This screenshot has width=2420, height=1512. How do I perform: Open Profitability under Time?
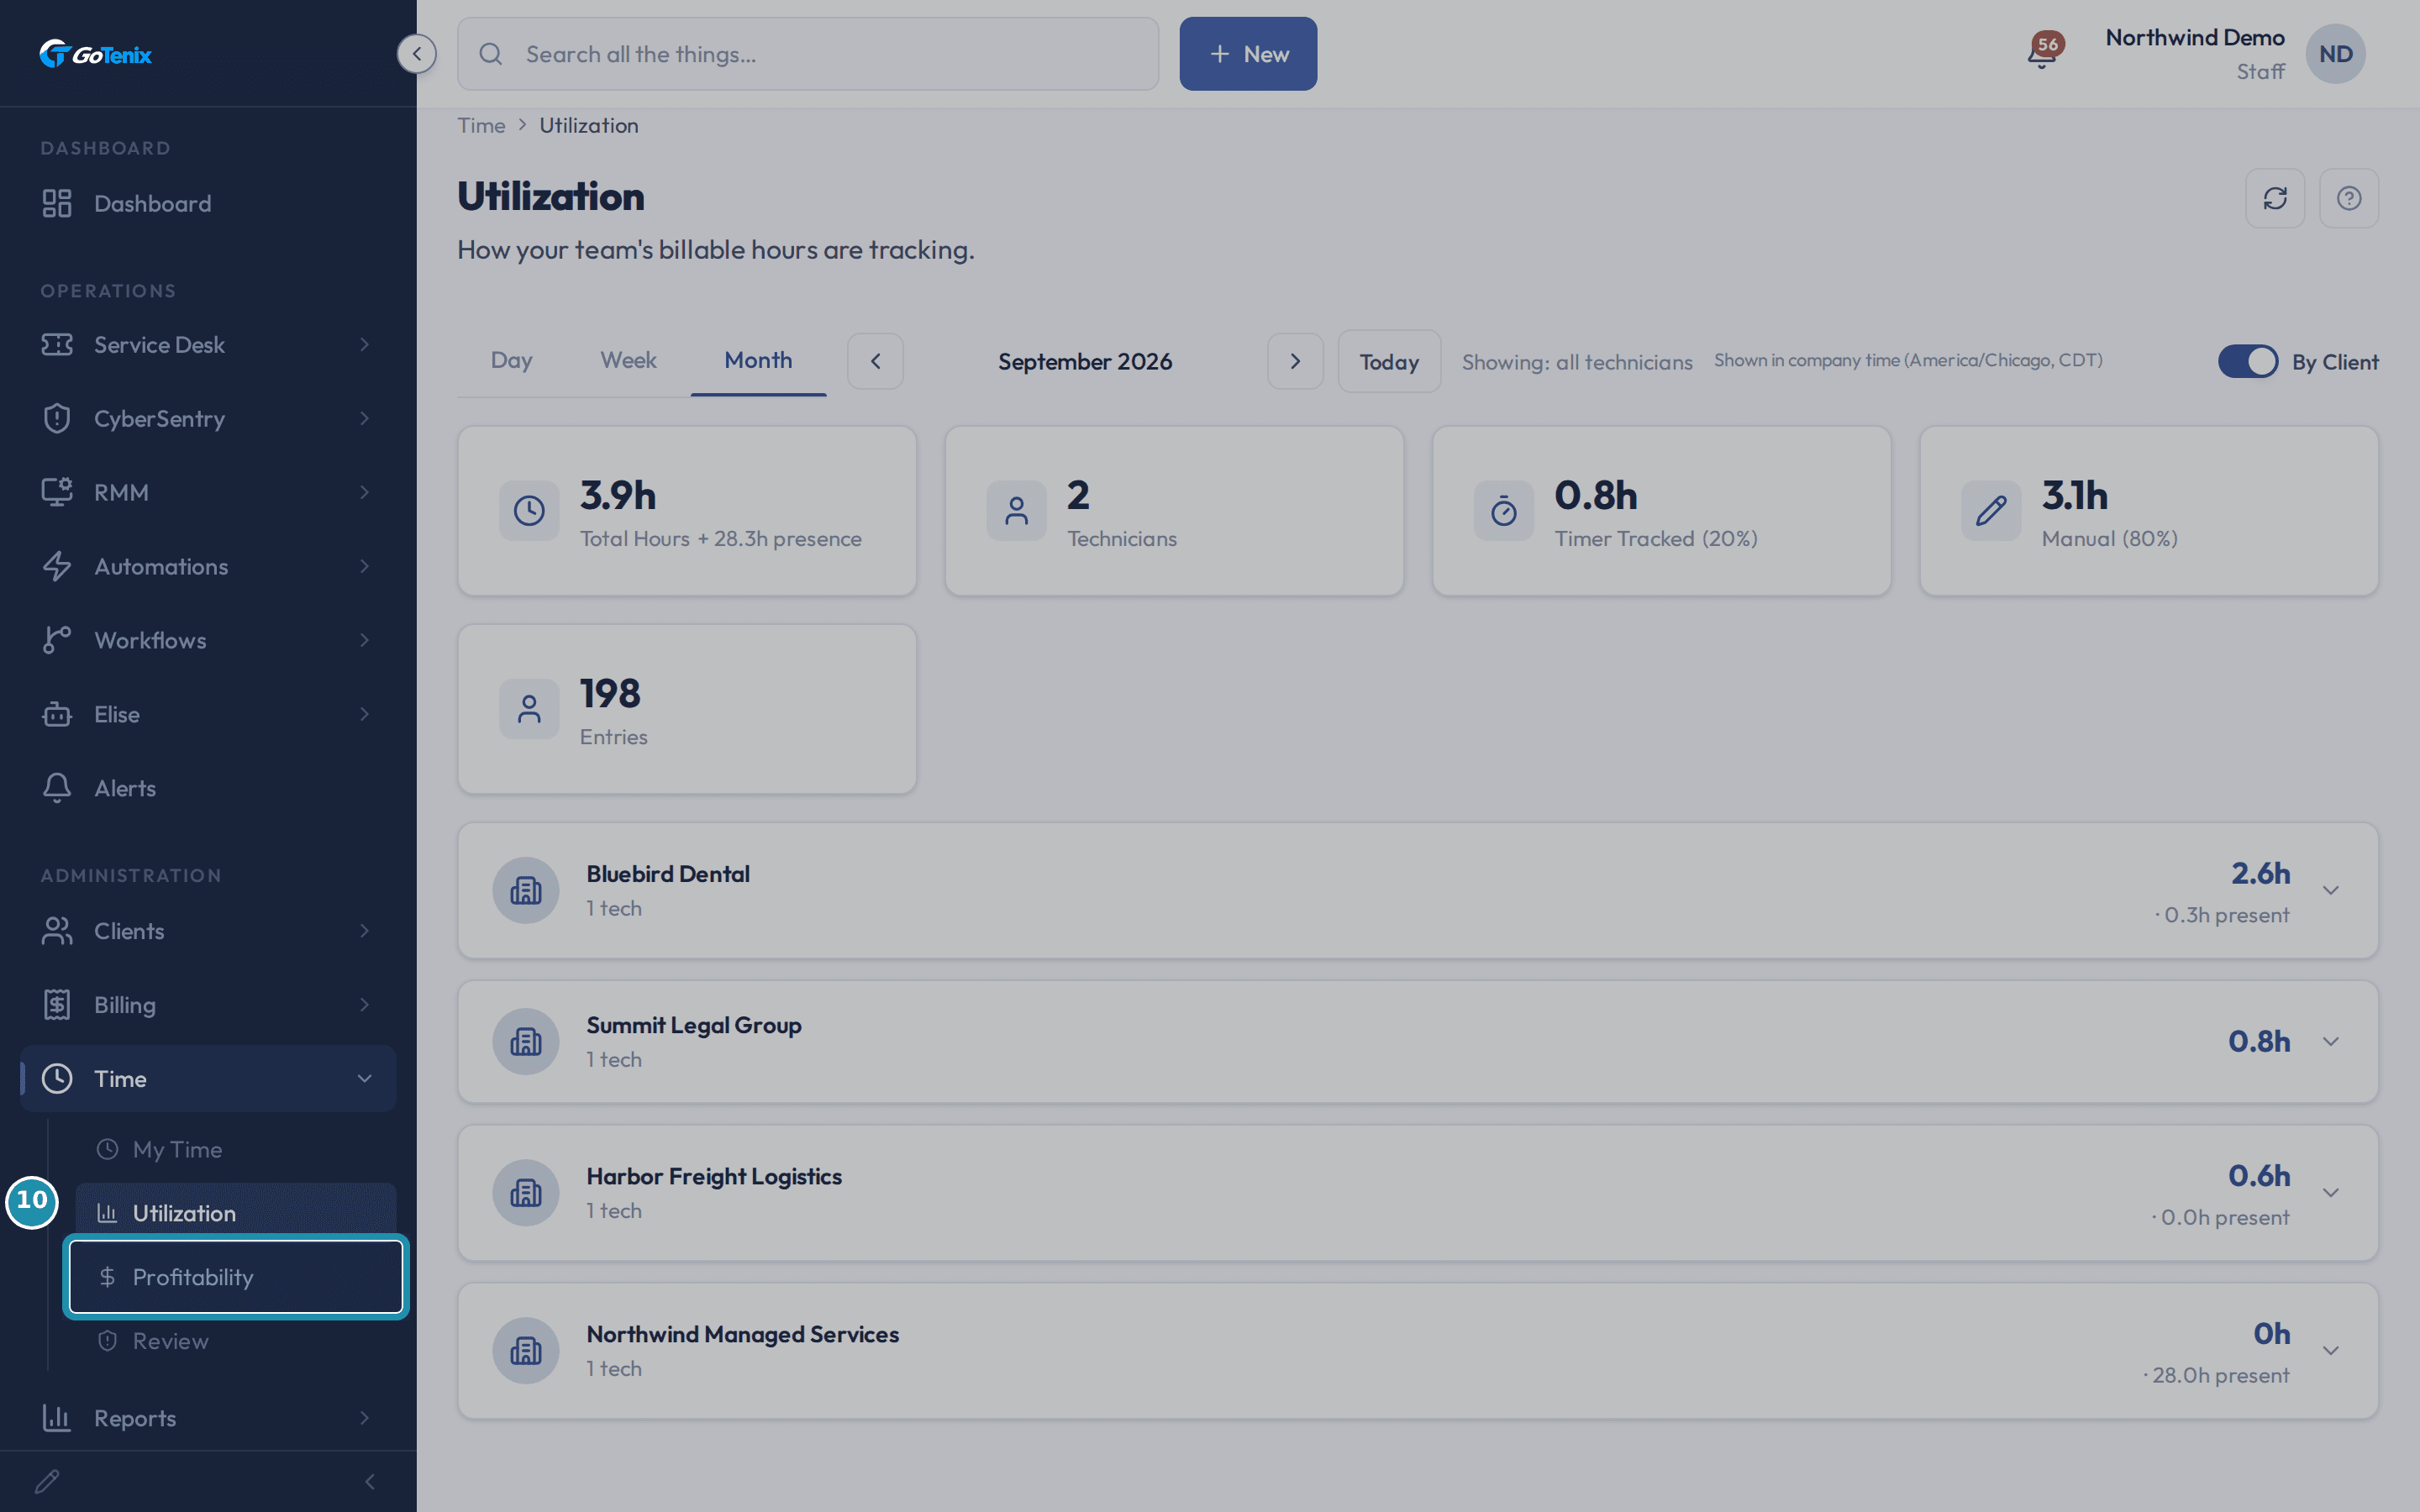[236, 1277]
